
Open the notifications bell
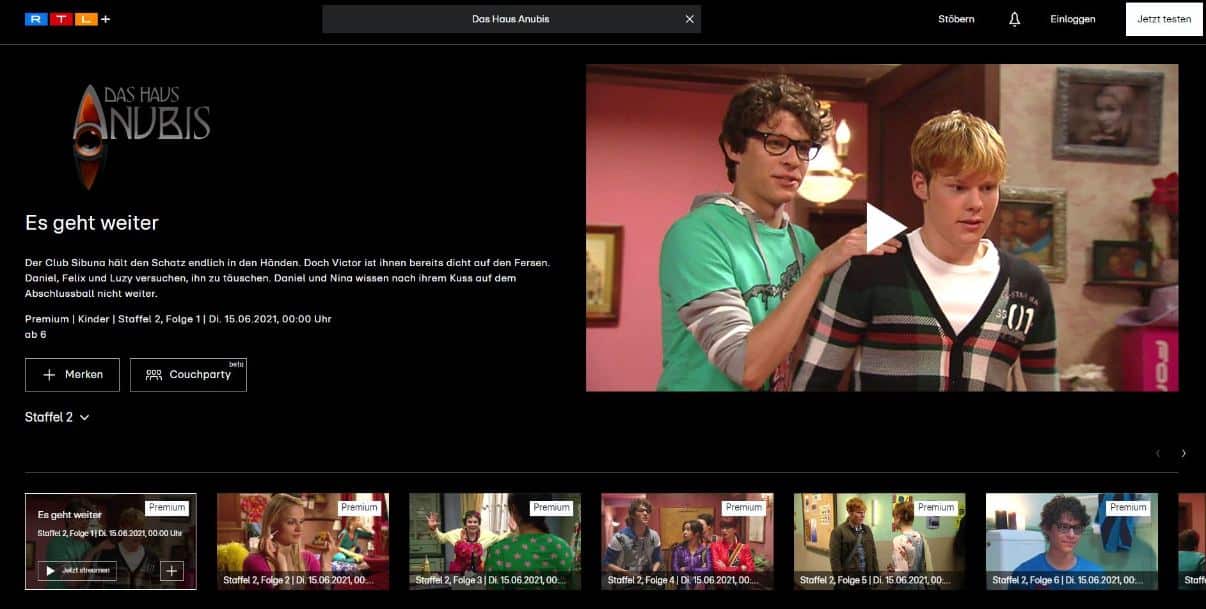(1014, 19)
